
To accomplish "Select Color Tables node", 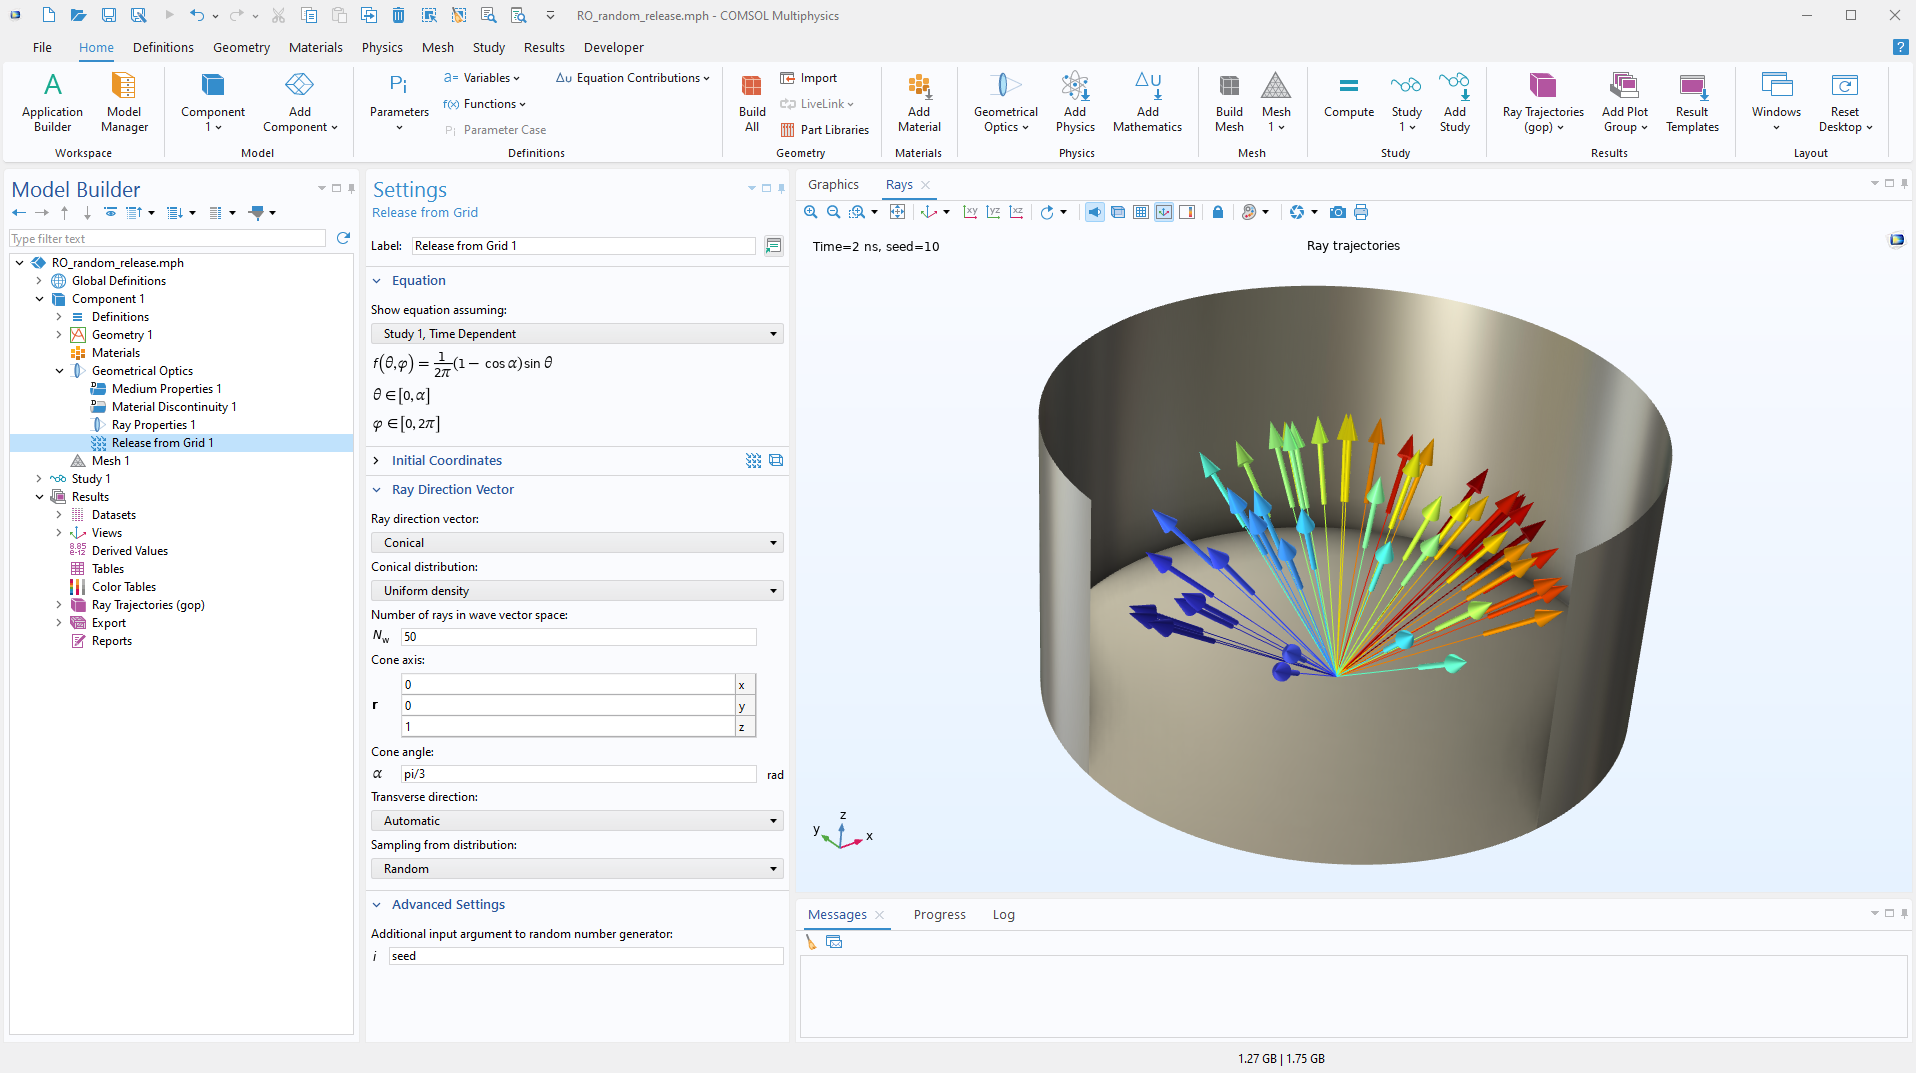I will tap(124, 587).
